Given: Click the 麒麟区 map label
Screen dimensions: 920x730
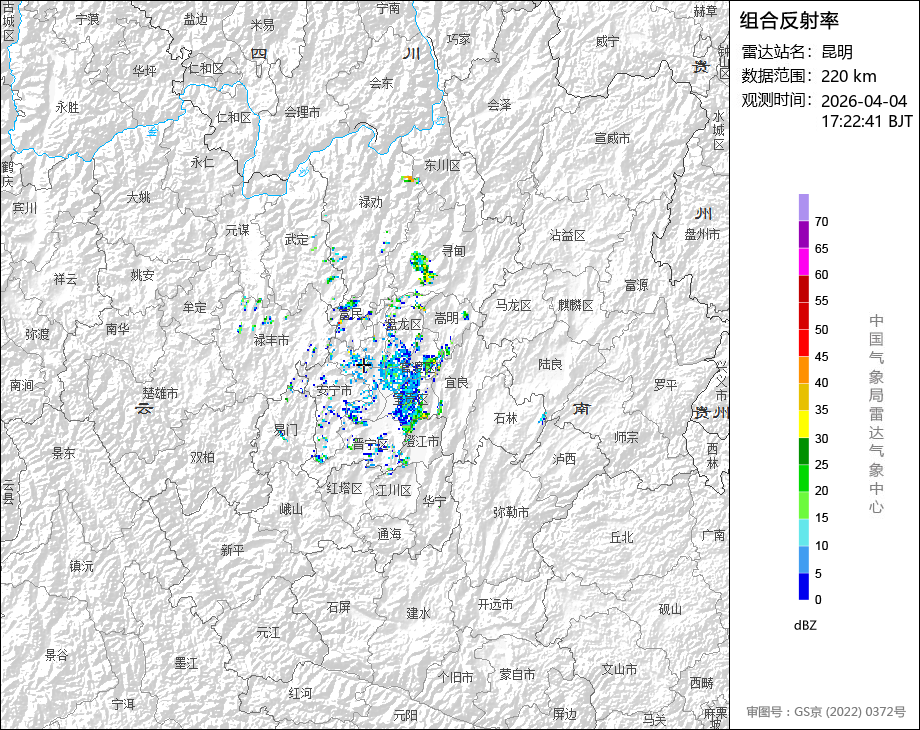Looking at the screenshot, I should pyautogui.click(x=576, y=305).
